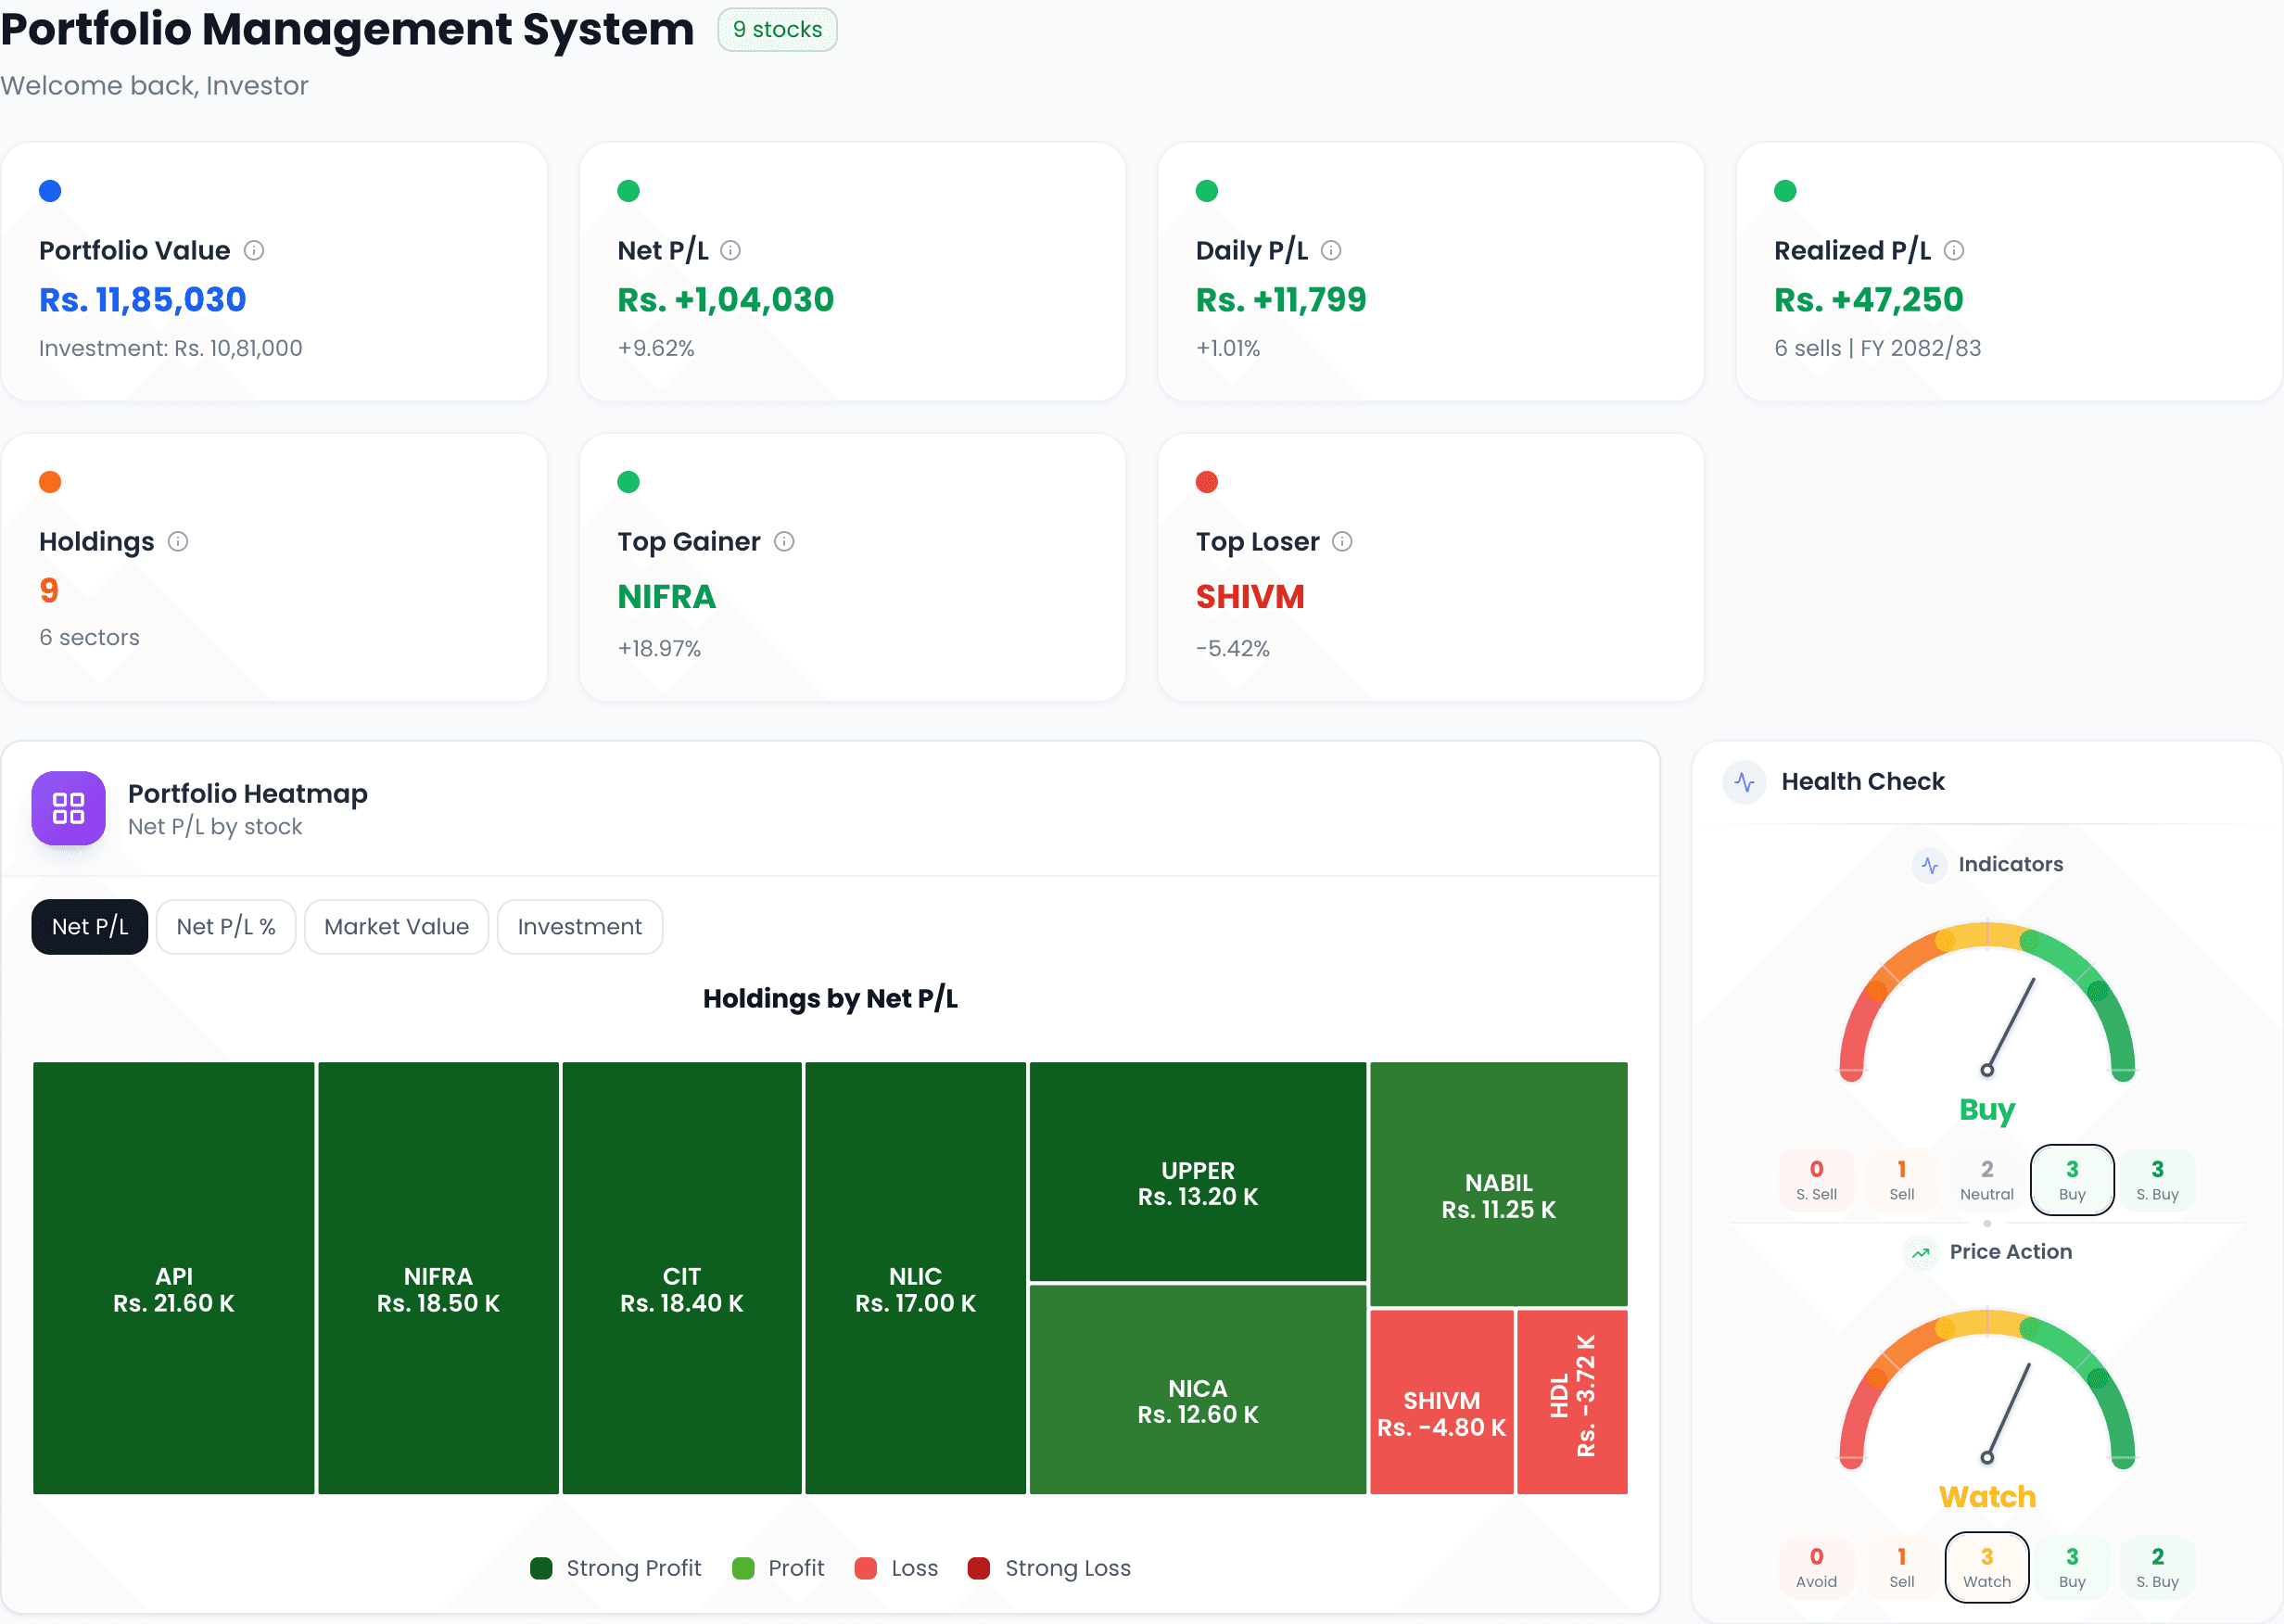Click the Loss legend swatch
This screenshot has width=2284, height=1624.
click(866, 1568)
